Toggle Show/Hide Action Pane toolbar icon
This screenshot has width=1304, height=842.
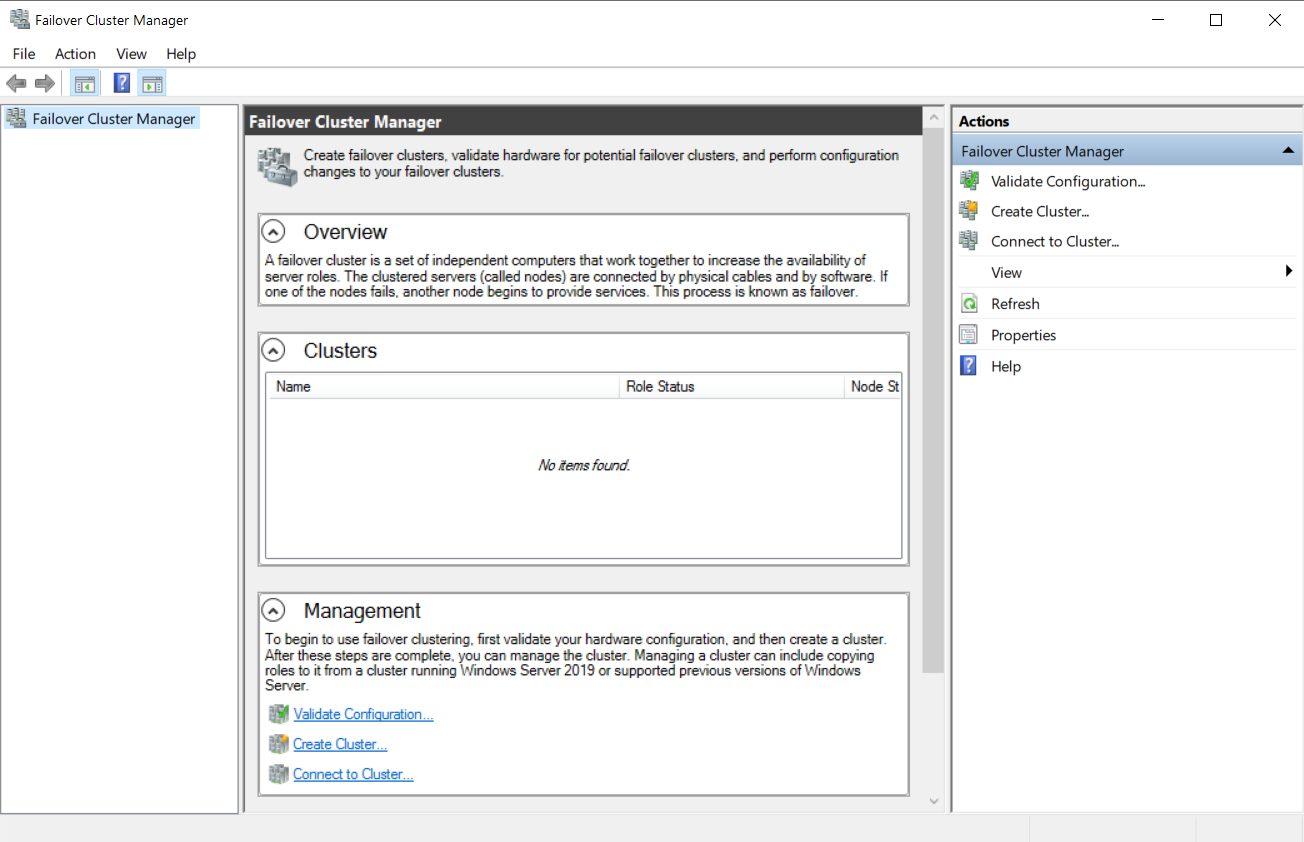click(x=152, y=83)
